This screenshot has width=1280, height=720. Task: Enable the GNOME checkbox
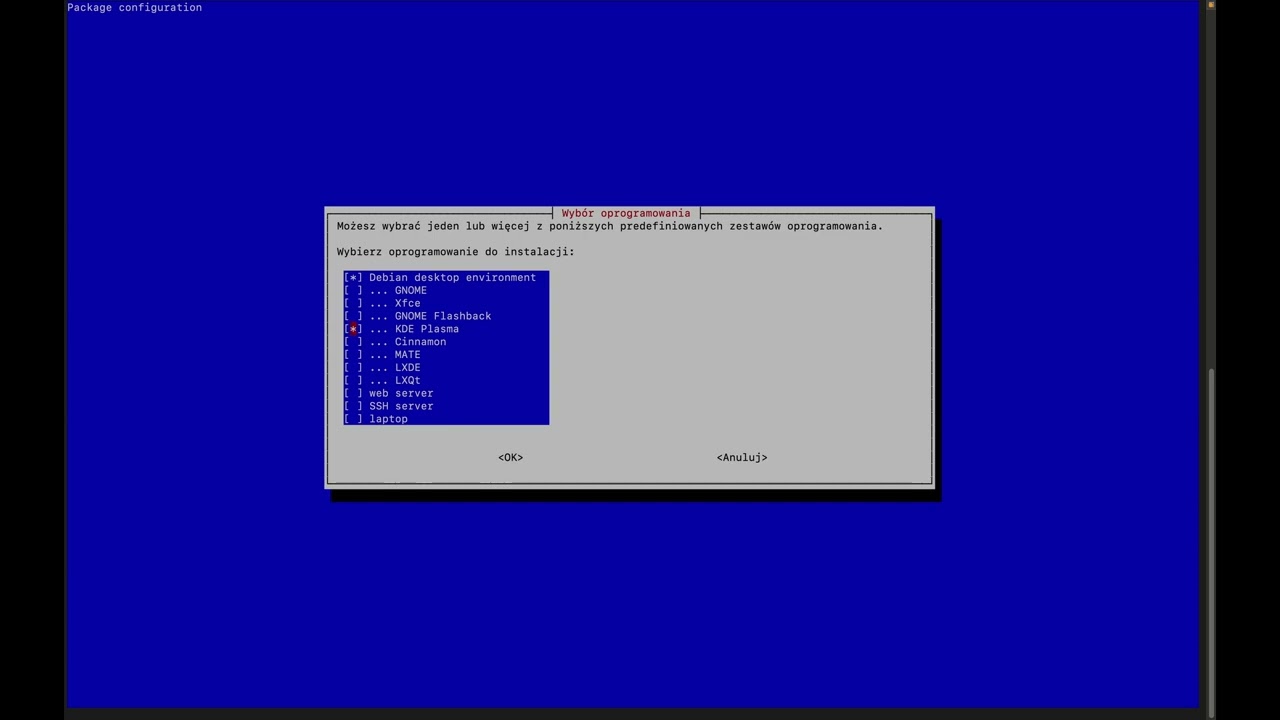(x=353, y=290)
